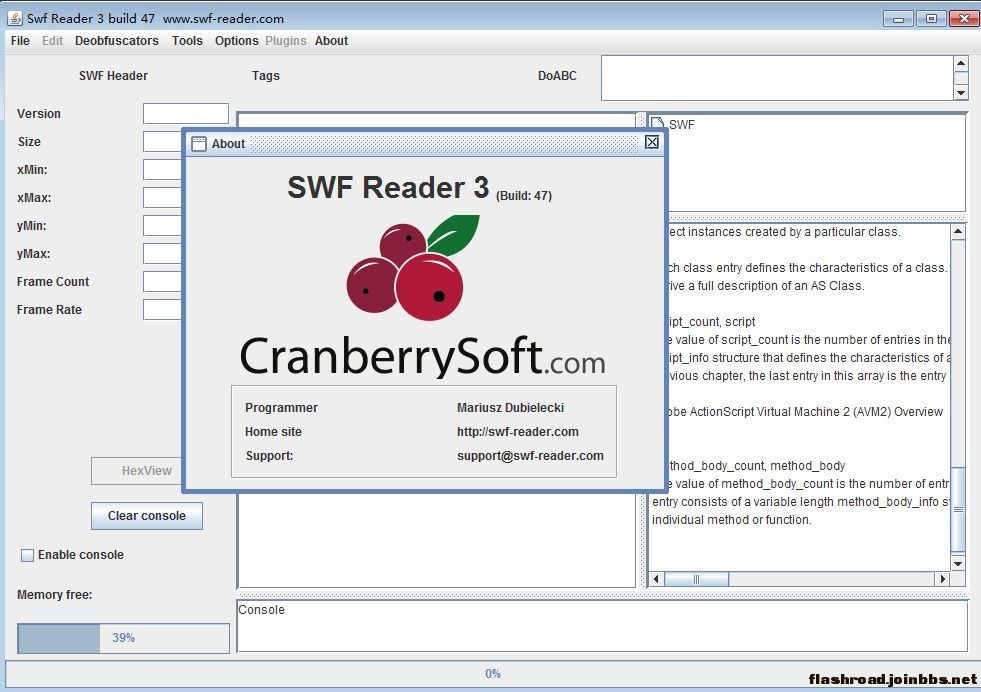The height and width of the screenshot is (692, 981).
Task: Click the support@swf-reader.com email address
Action: point(530,455)
